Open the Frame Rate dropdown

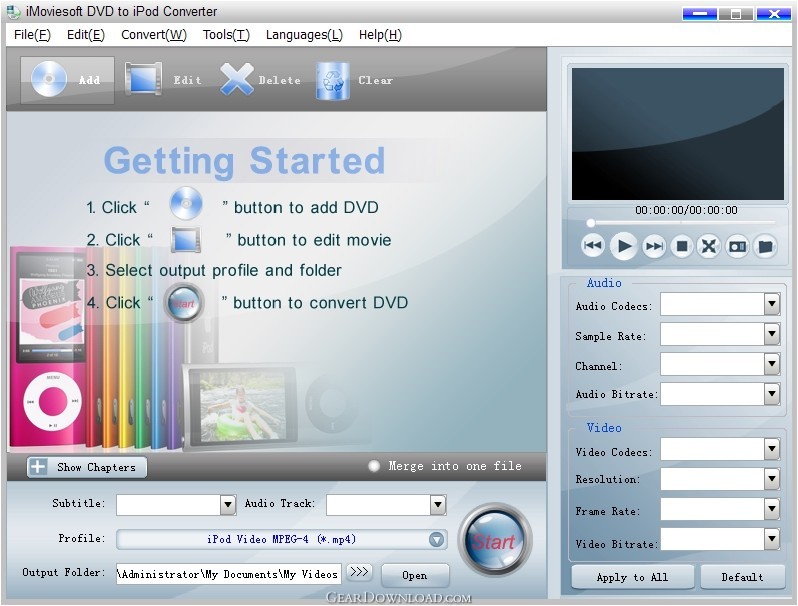pos(772,509)
